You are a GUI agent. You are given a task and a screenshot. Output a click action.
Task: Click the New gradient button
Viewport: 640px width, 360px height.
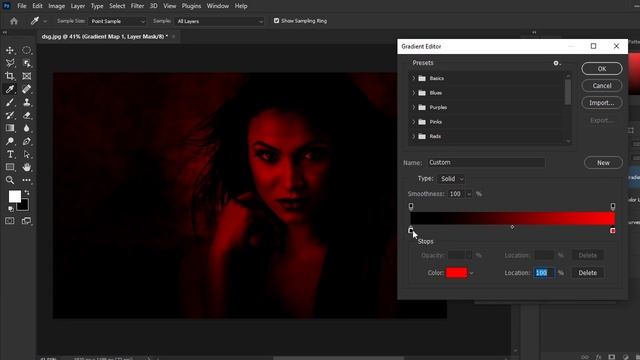click(603, 162)
